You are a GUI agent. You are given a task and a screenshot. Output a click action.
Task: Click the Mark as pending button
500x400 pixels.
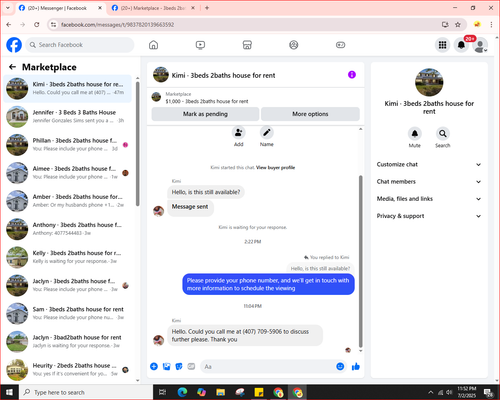(x=205, y=114)
